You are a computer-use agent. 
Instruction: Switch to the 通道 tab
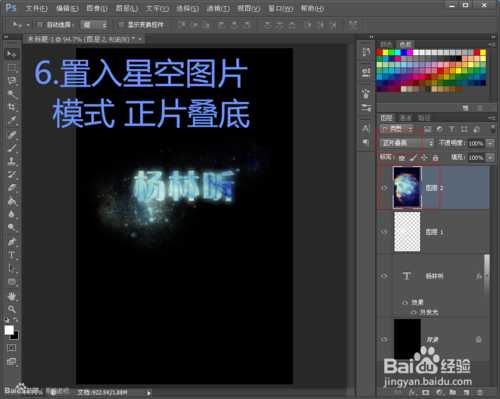coord(406,118)
